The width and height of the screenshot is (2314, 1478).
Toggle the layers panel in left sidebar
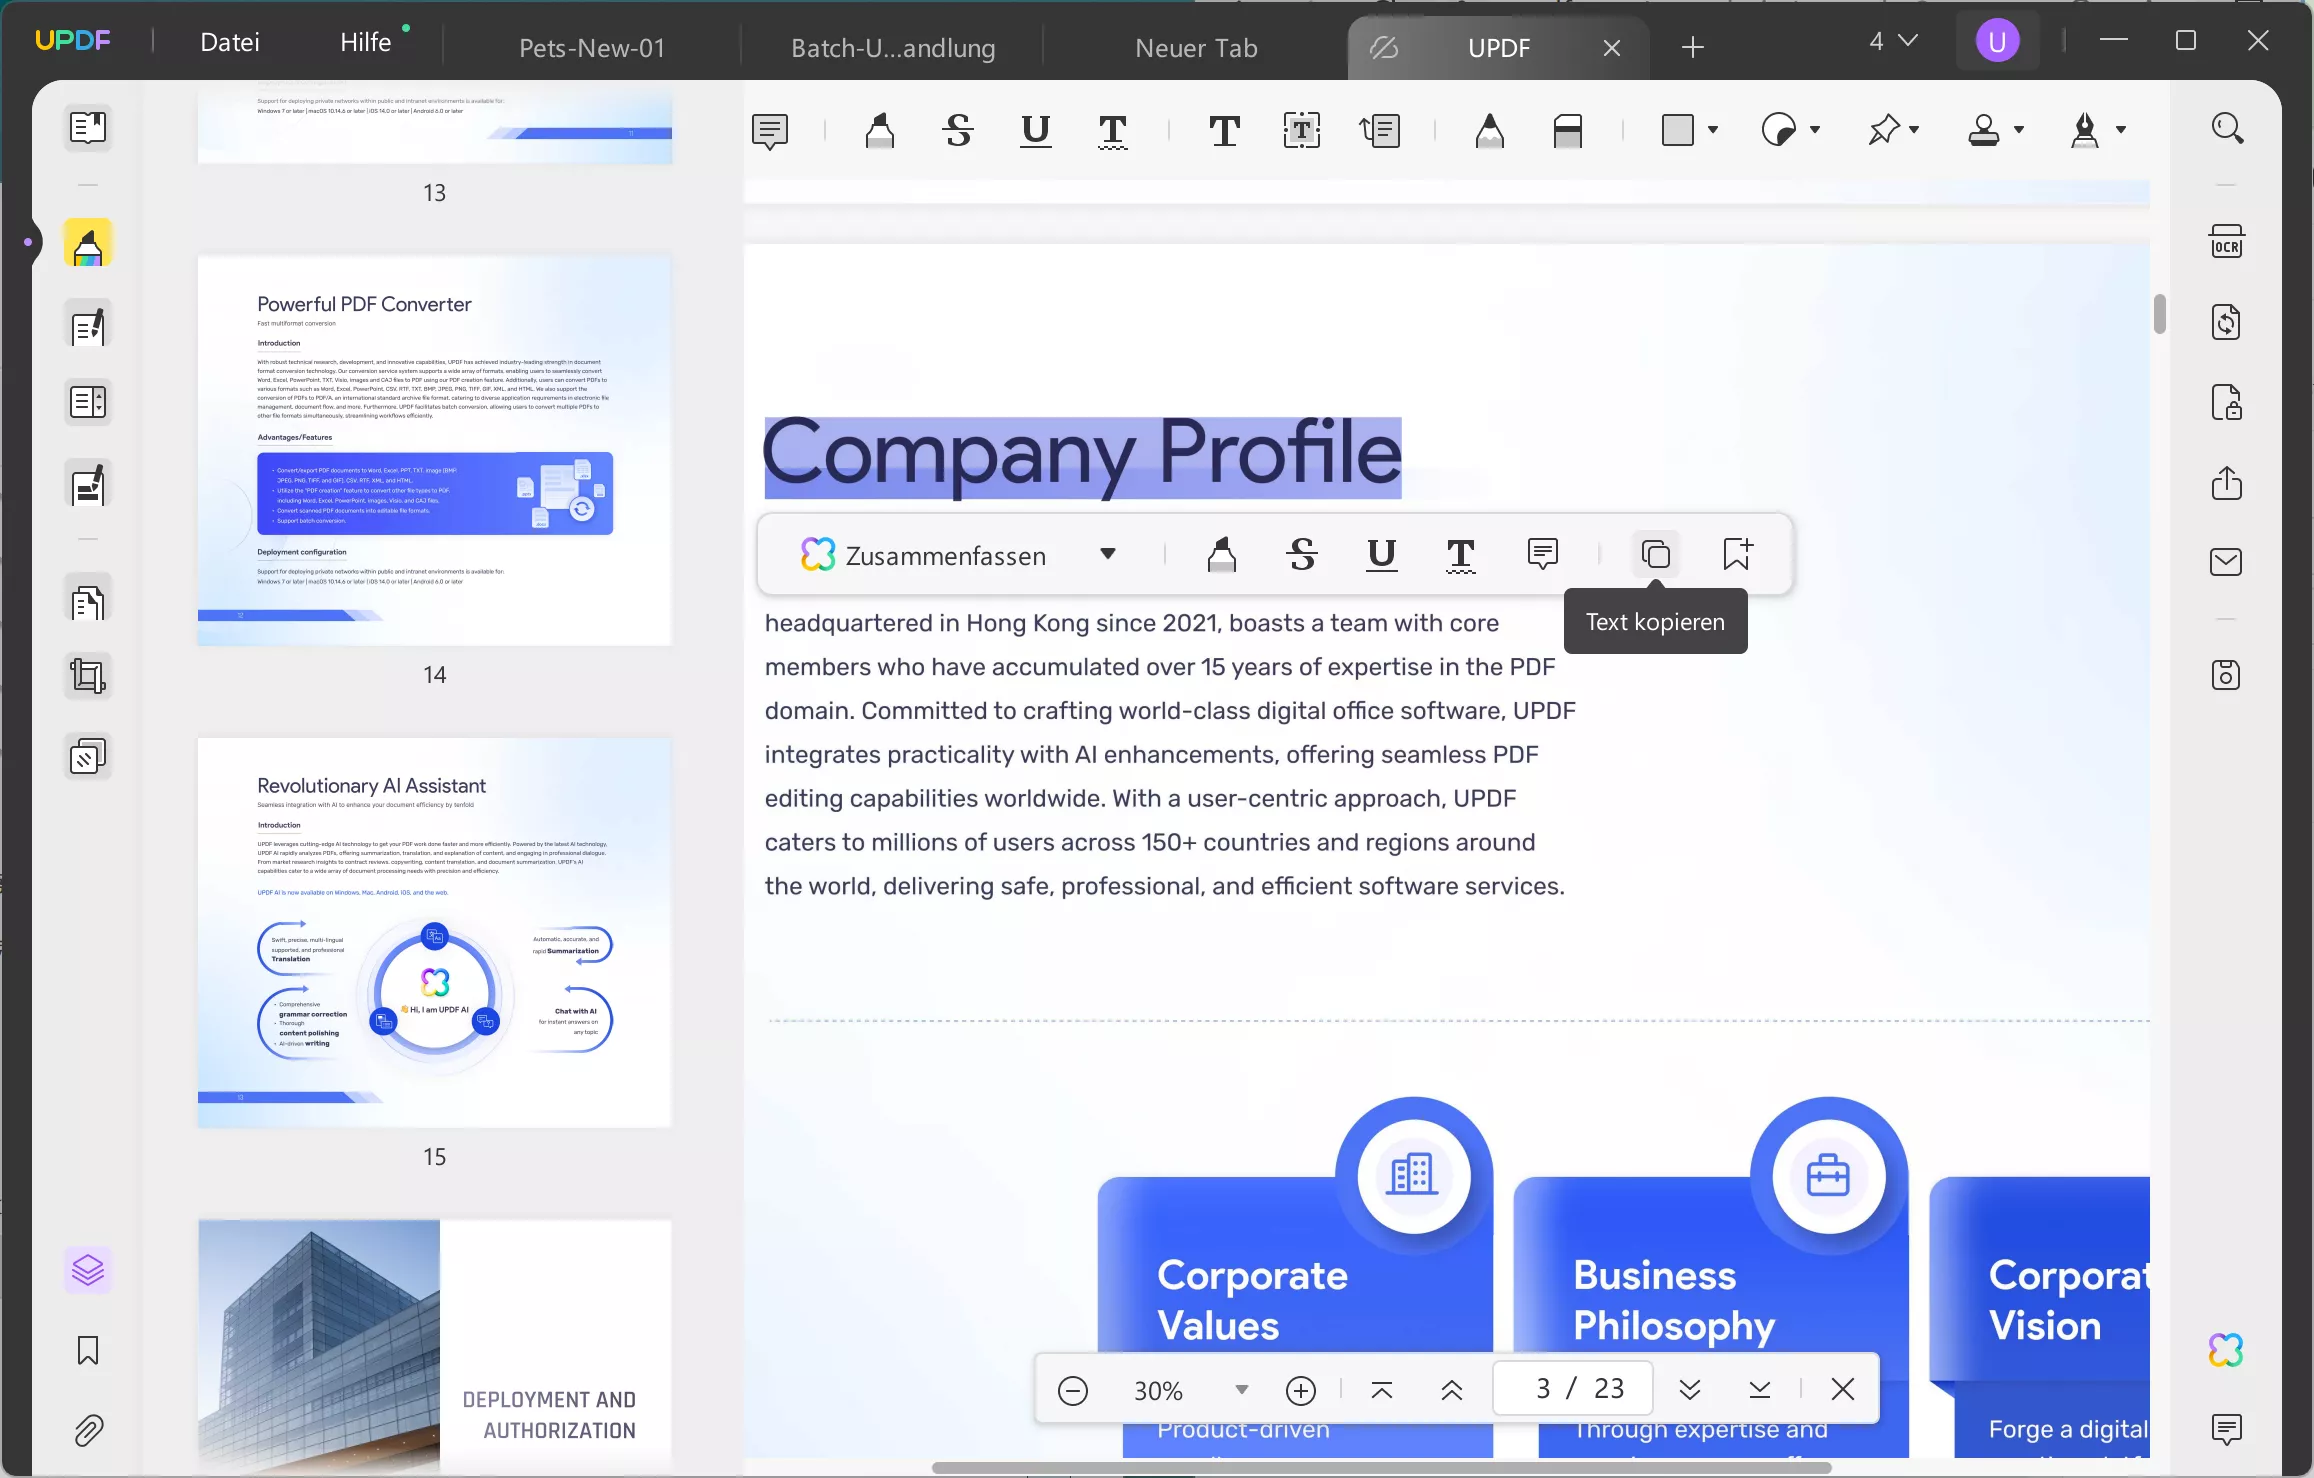tap(88, 1270)
